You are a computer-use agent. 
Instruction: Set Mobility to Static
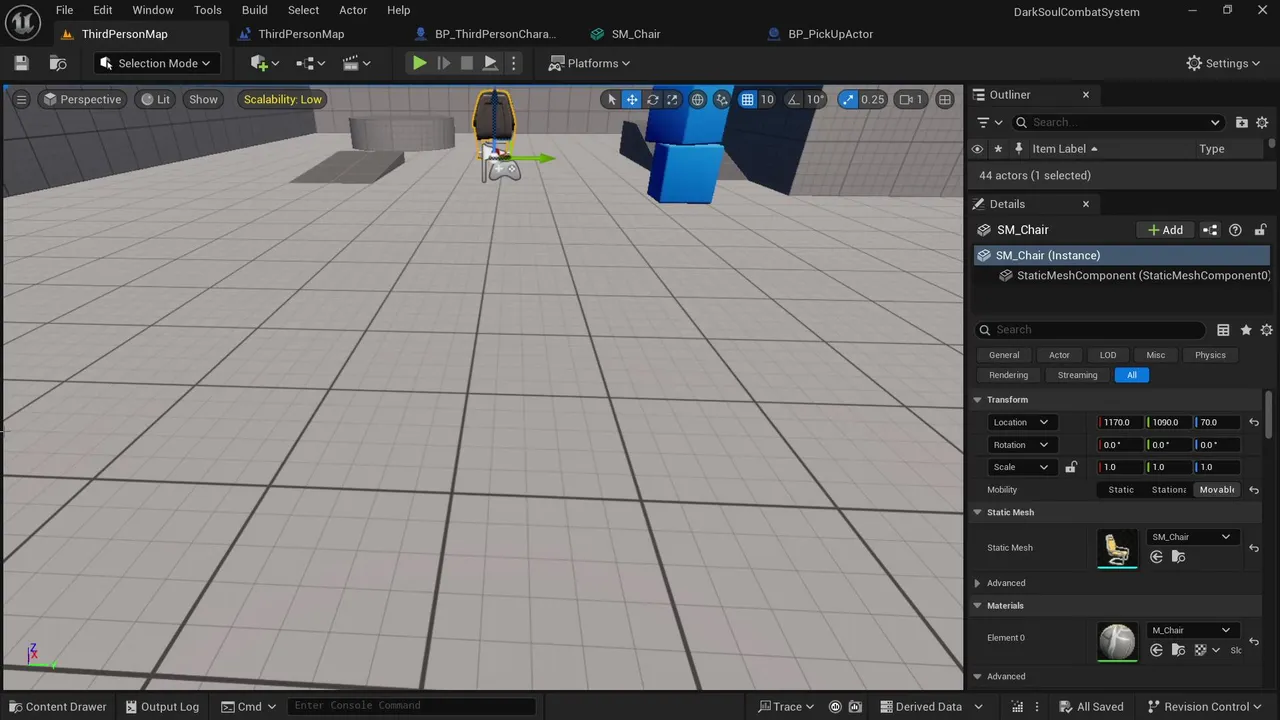[x=1121, y=490]
